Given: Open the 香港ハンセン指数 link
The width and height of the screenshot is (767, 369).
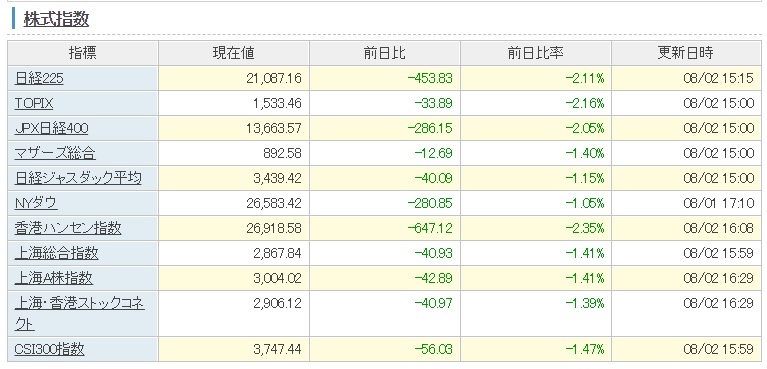Looking at the screenshot, I should pos(68,228).
